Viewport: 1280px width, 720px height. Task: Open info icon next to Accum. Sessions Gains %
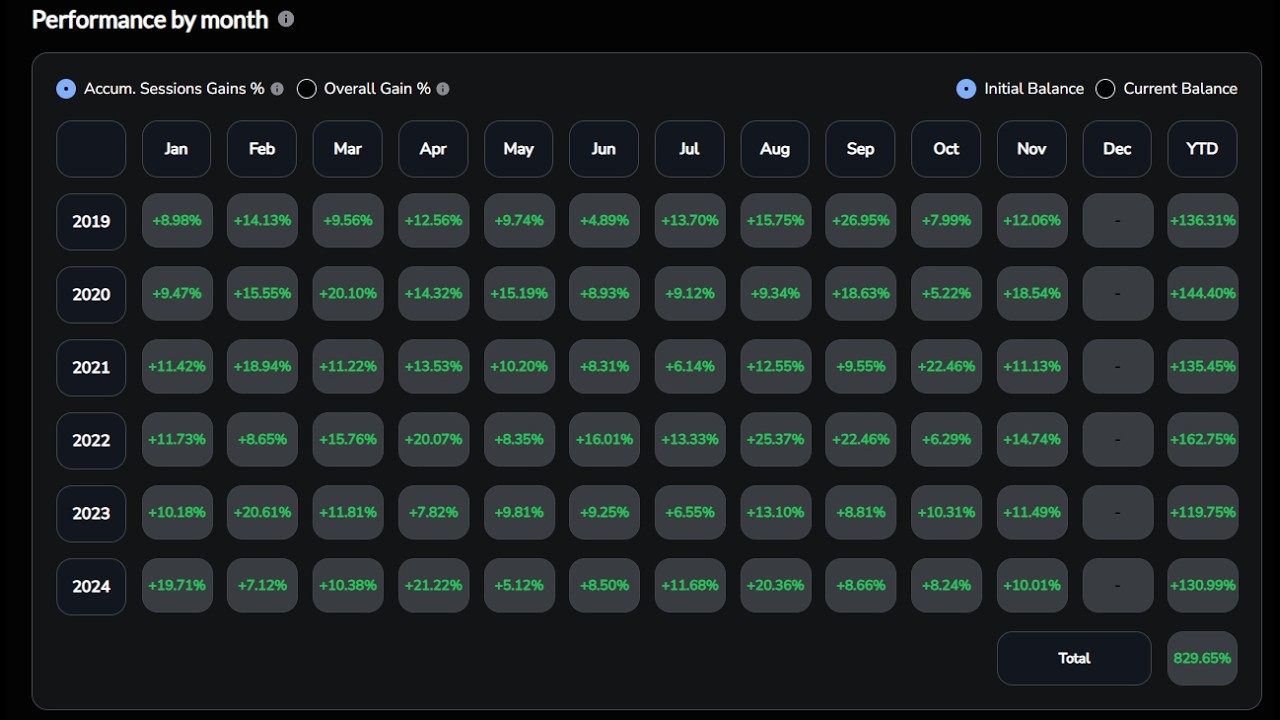(x=277, y=89)
